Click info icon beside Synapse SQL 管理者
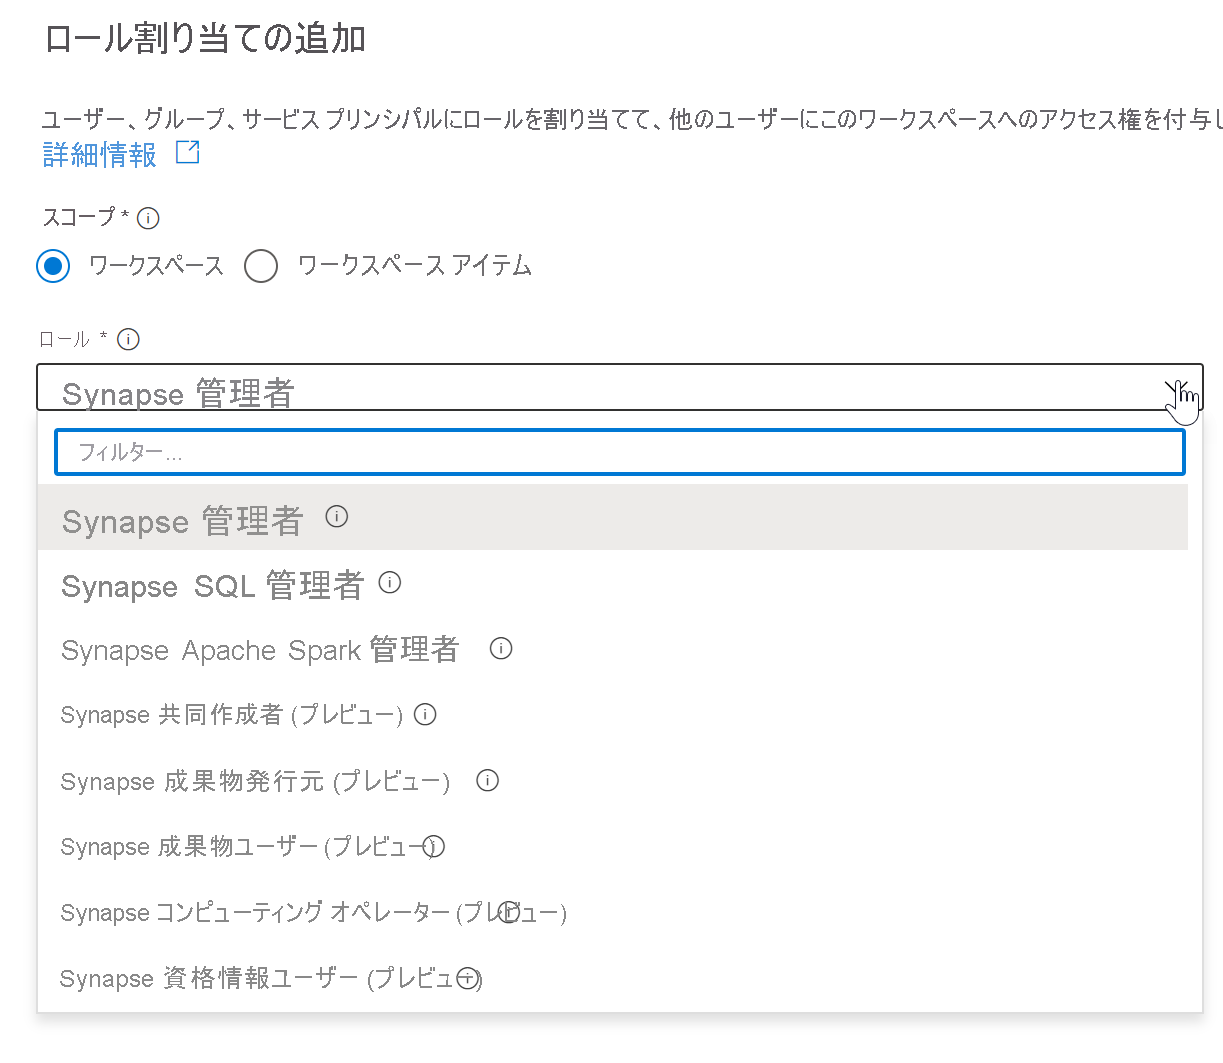Image resolution: width=1223 pixels, height=1063 pixels. coord(390,583)
